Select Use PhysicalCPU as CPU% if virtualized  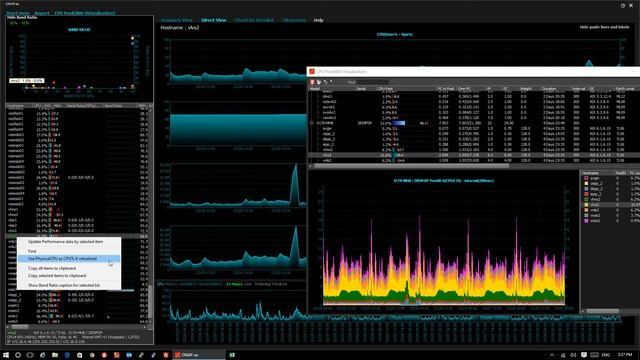[x=69, y=259]
